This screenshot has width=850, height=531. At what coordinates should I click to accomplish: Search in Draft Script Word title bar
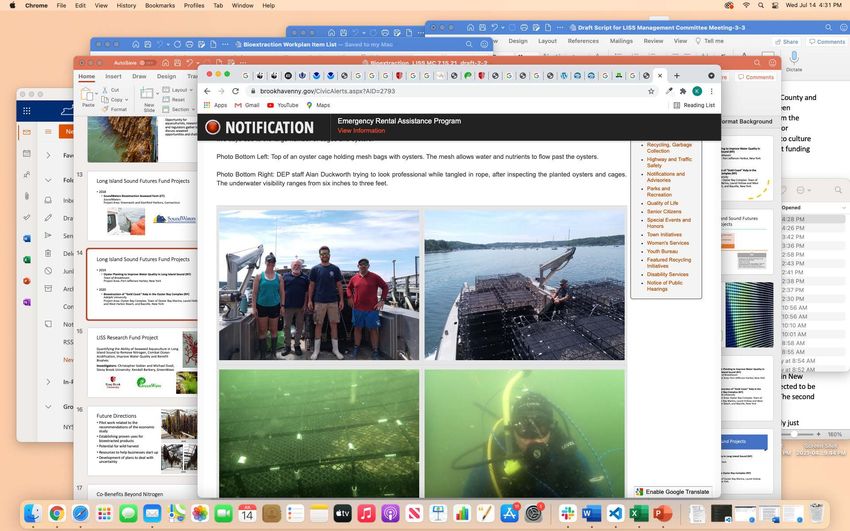point(828,28)
